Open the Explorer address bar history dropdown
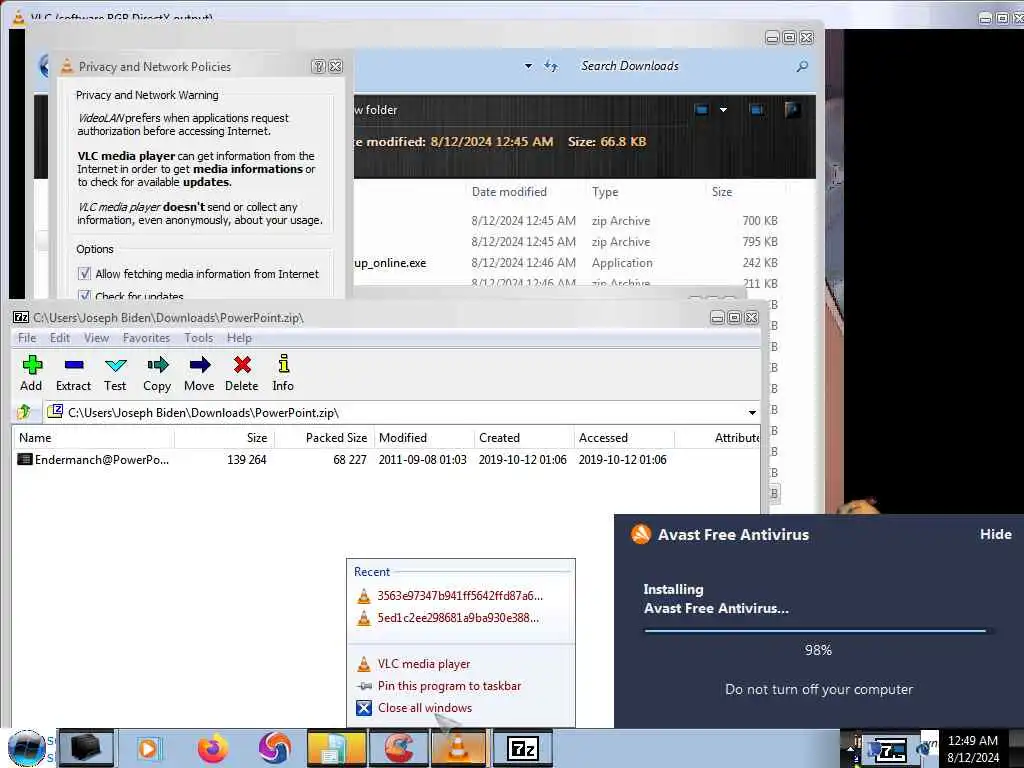The image size is (1024, 768). point(528,66)
